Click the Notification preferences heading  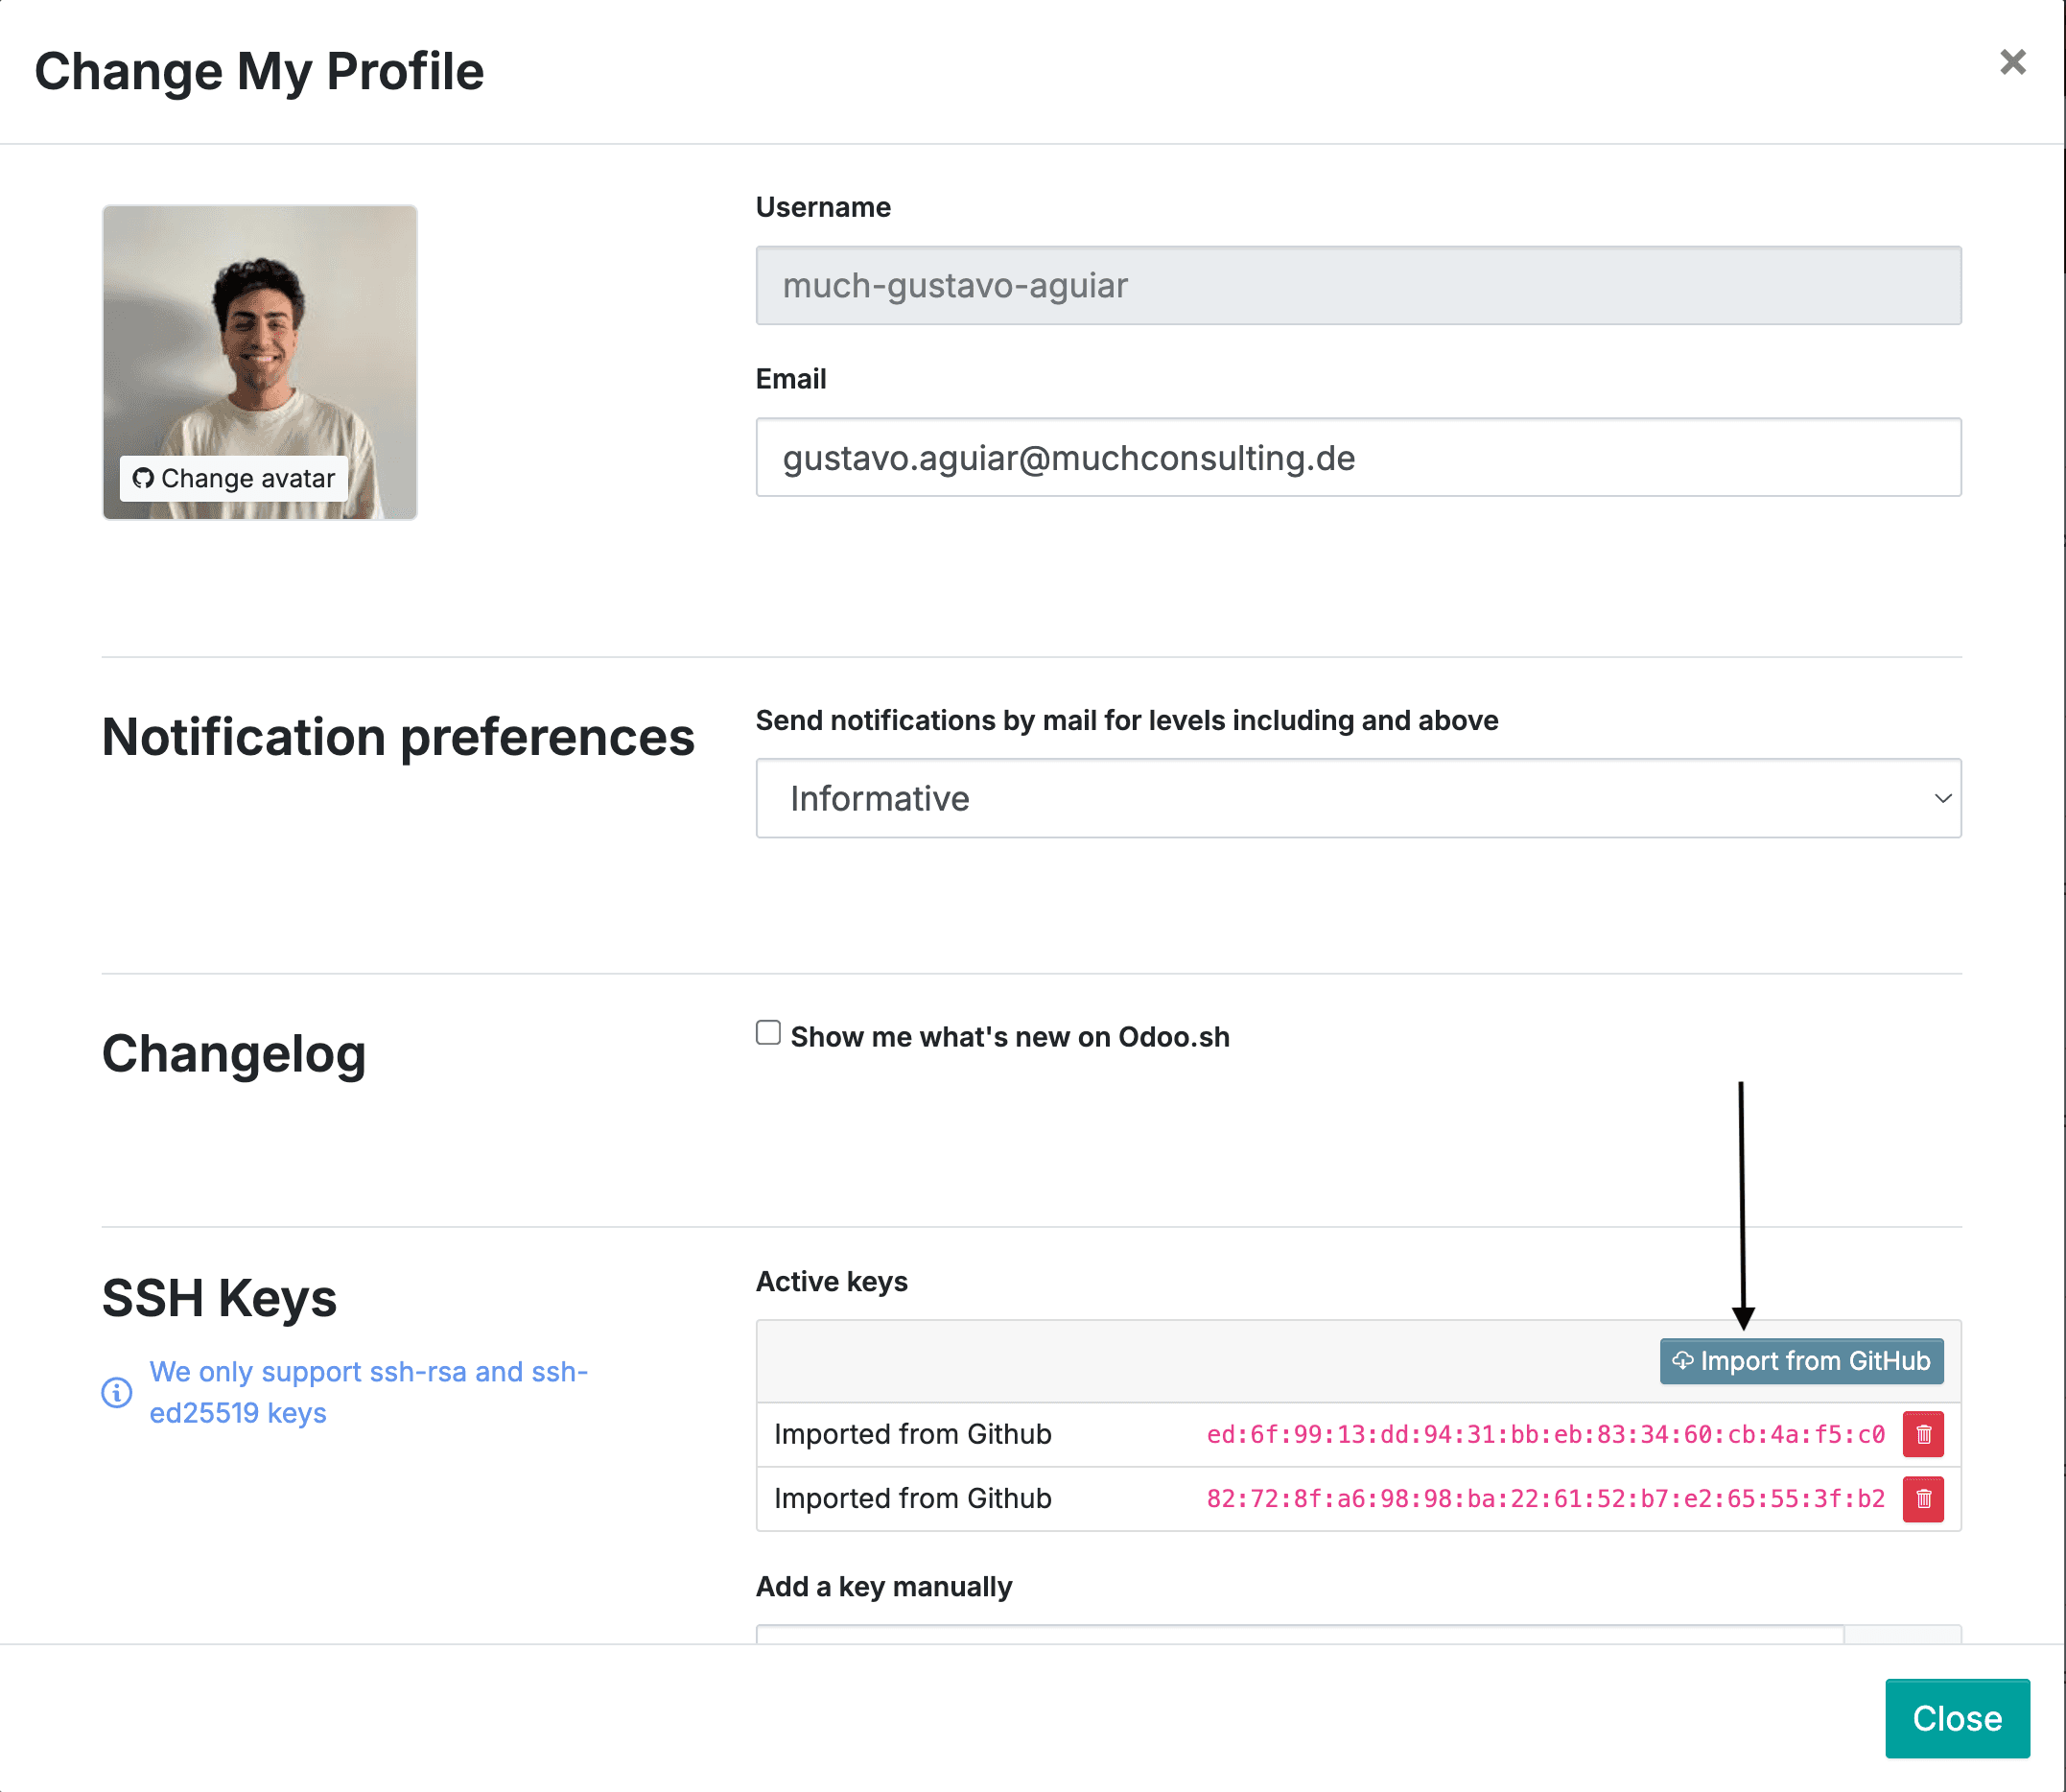[398, 738]
